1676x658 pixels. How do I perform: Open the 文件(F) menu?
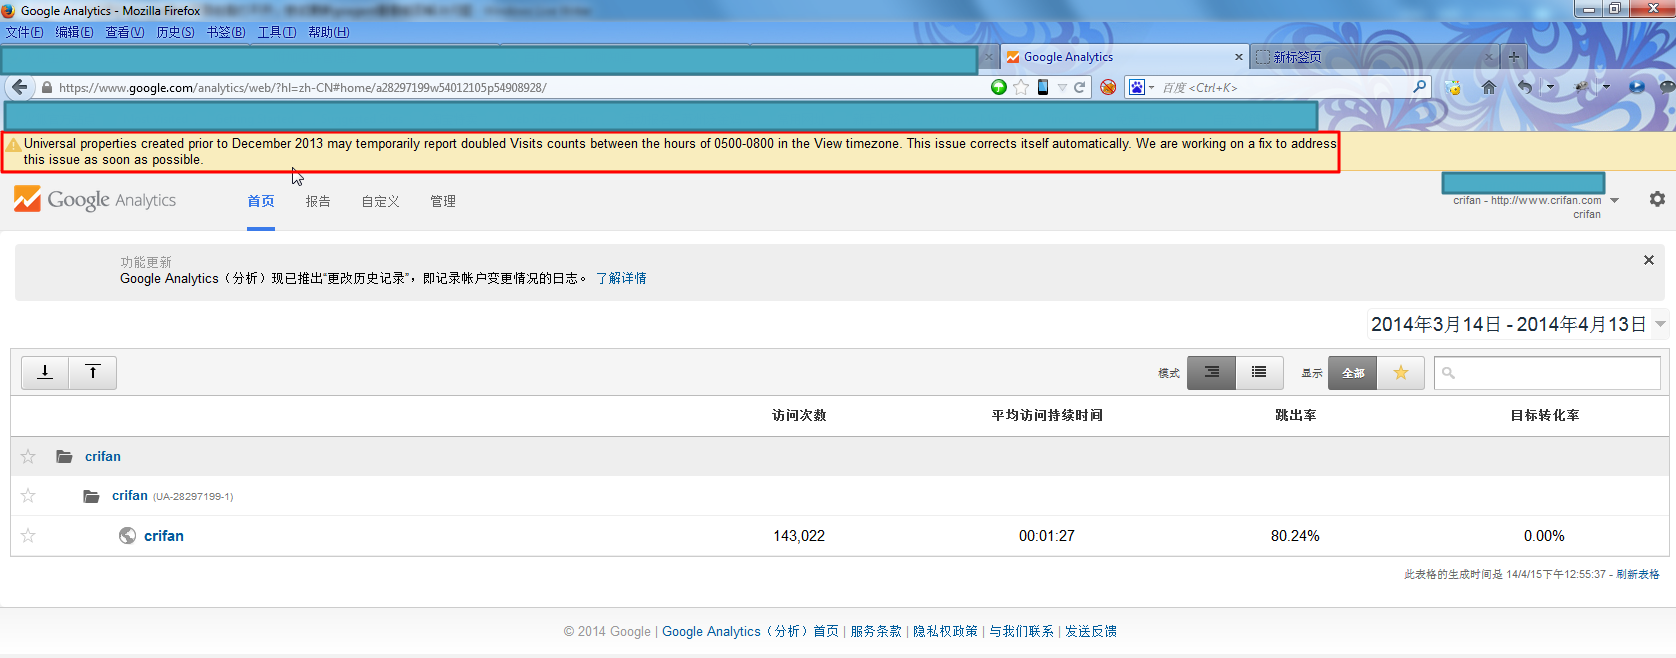point(24,32)
